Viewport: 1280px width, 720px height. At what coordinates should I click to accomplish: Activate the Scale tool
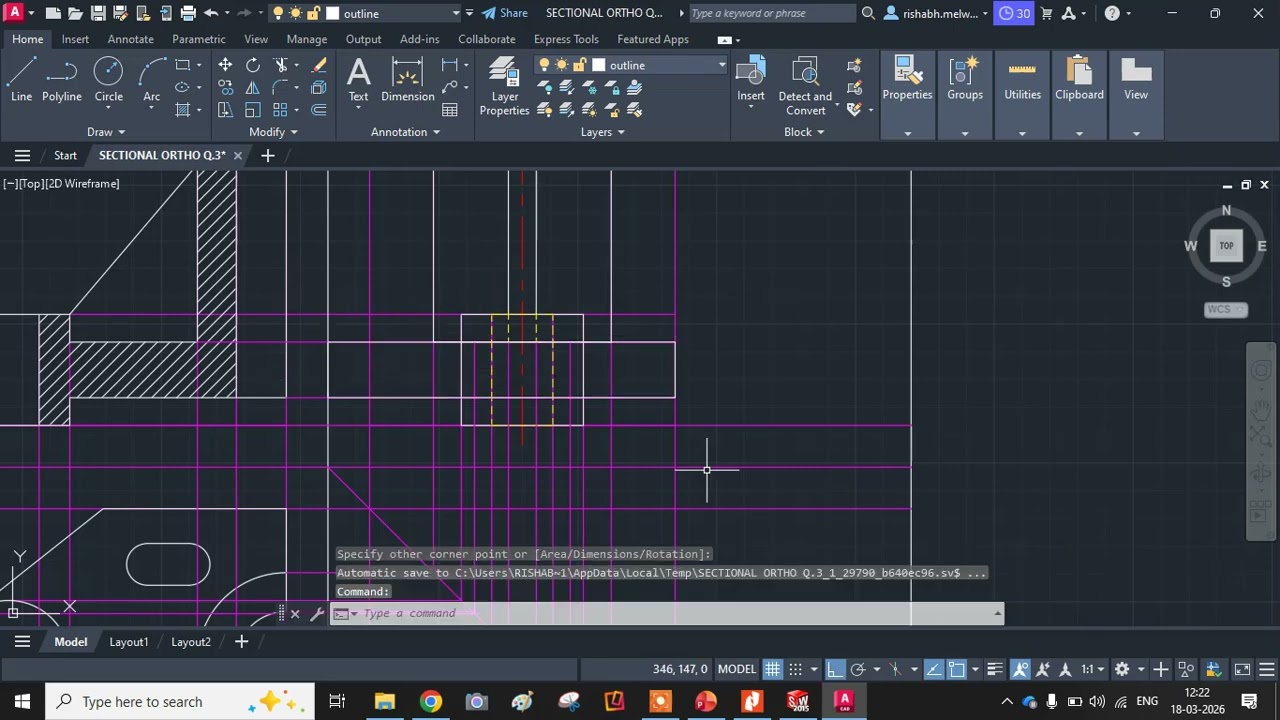click(x=253, y=110)
